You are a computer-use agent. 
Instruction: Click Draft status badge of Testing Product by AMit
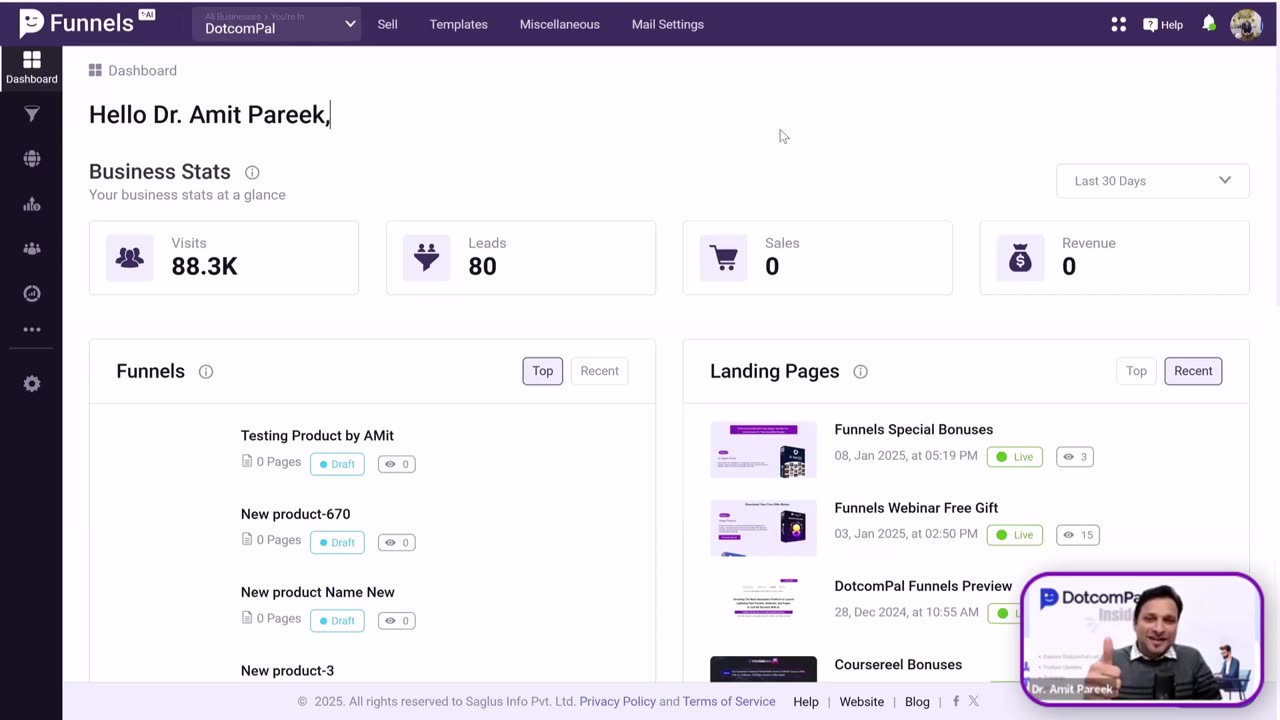(337, 464)
